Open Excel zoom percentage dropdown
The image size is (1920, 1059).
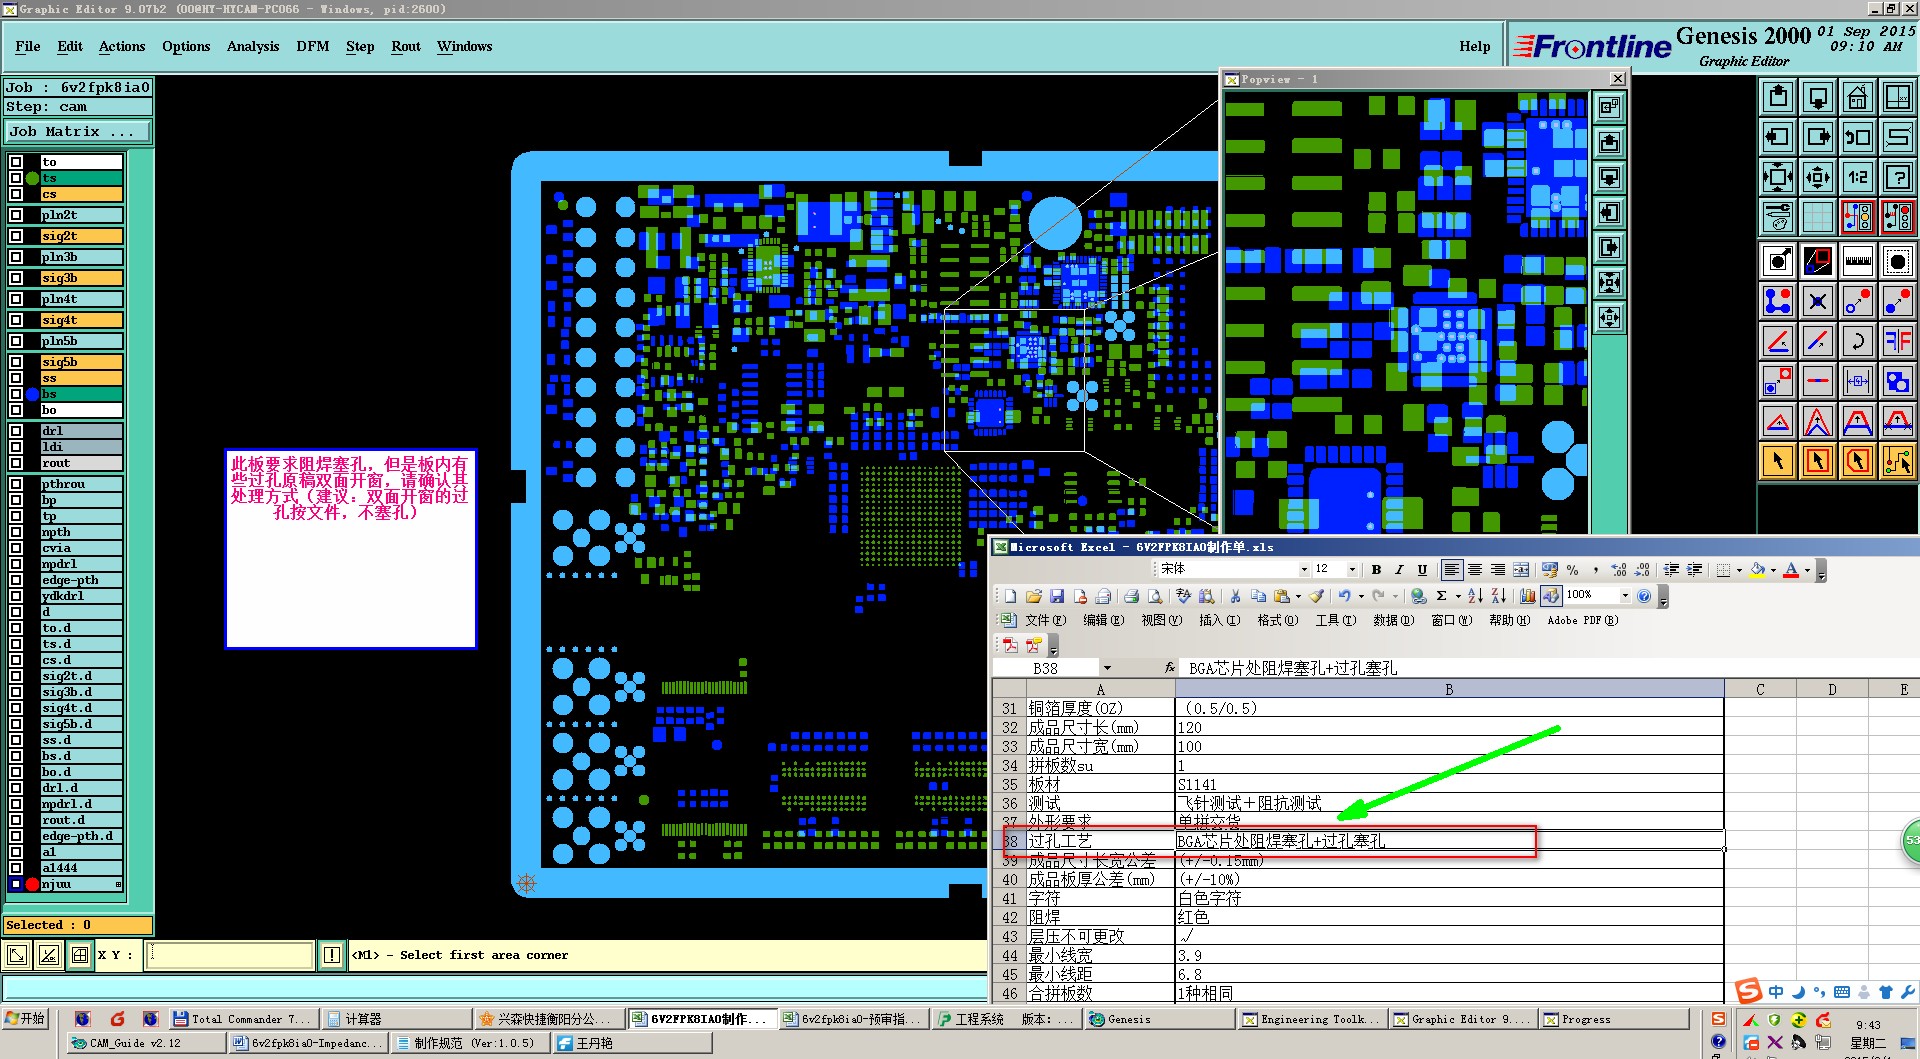1625,596
